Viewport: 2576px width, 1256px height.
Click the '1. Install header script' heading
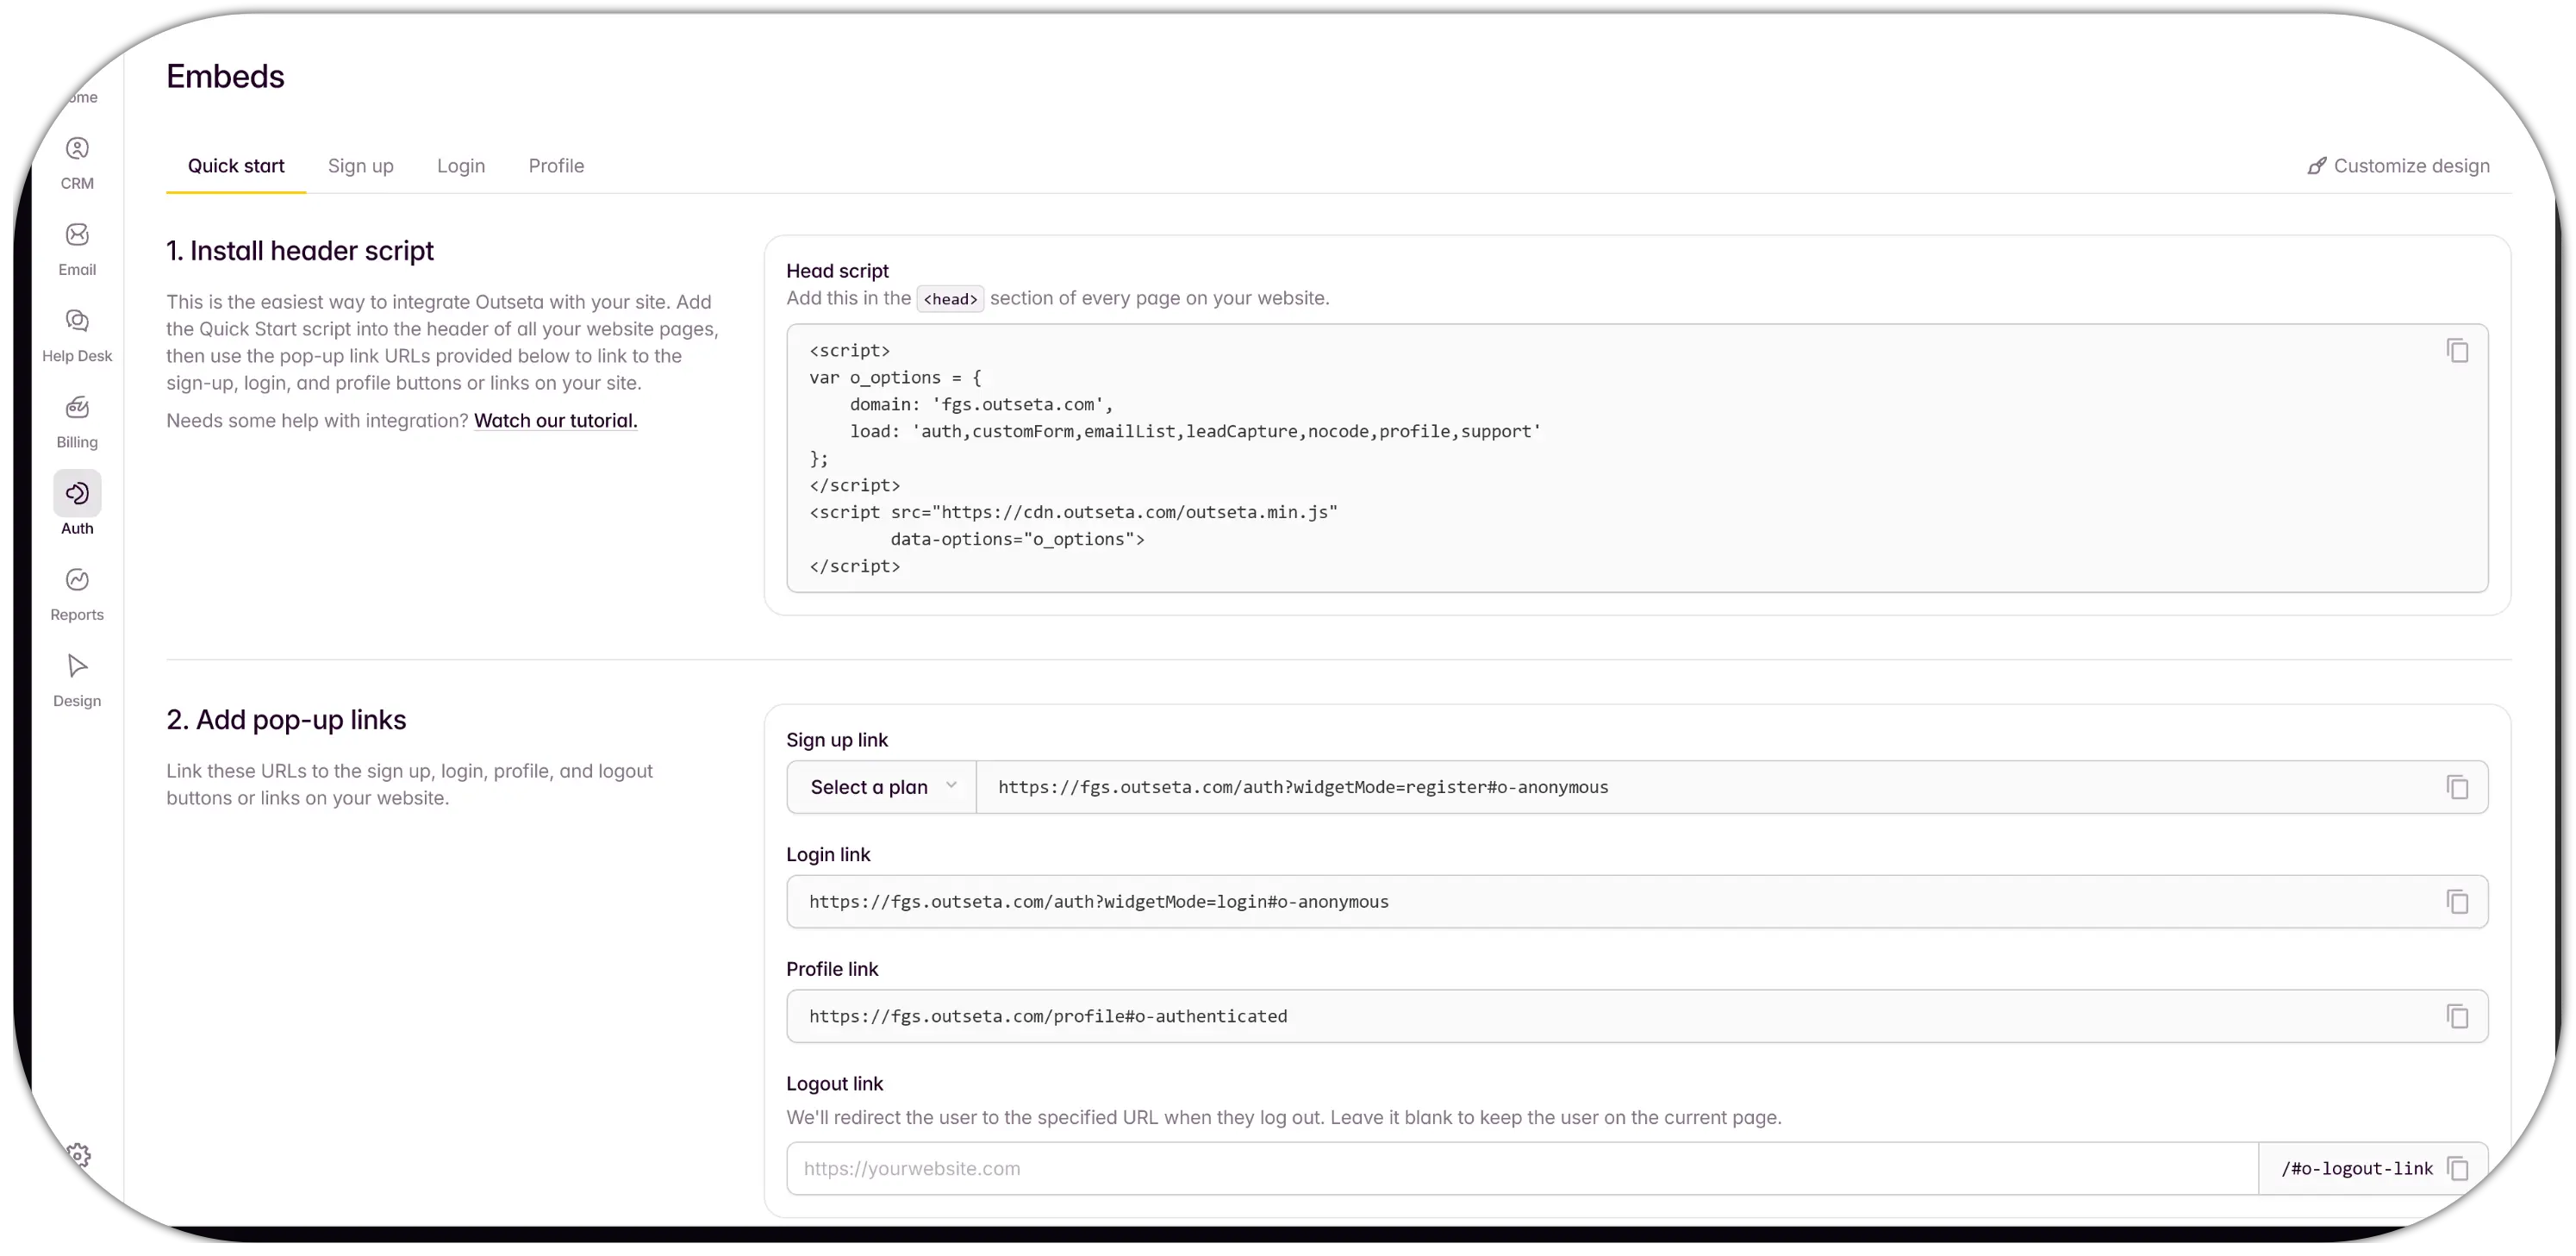coord(300,251)
